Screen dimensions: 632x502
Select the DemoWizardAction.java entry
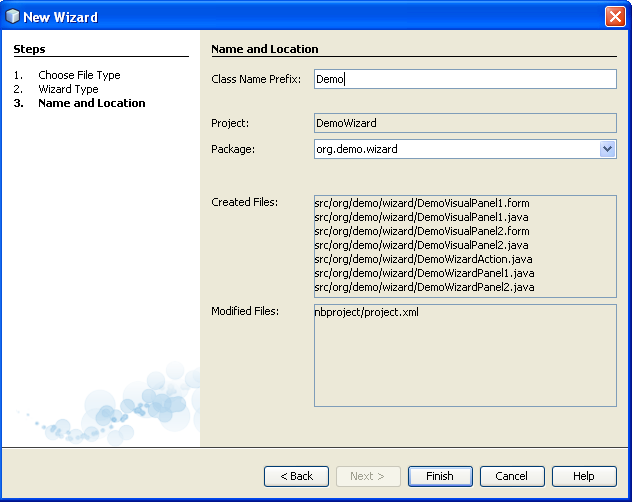pyautogui.click(x=424, y=259)
